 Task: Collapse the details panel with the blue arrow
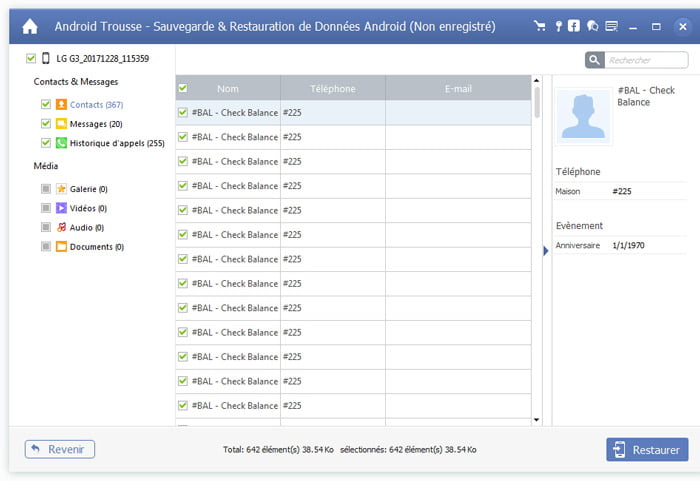tap(546, 251)
